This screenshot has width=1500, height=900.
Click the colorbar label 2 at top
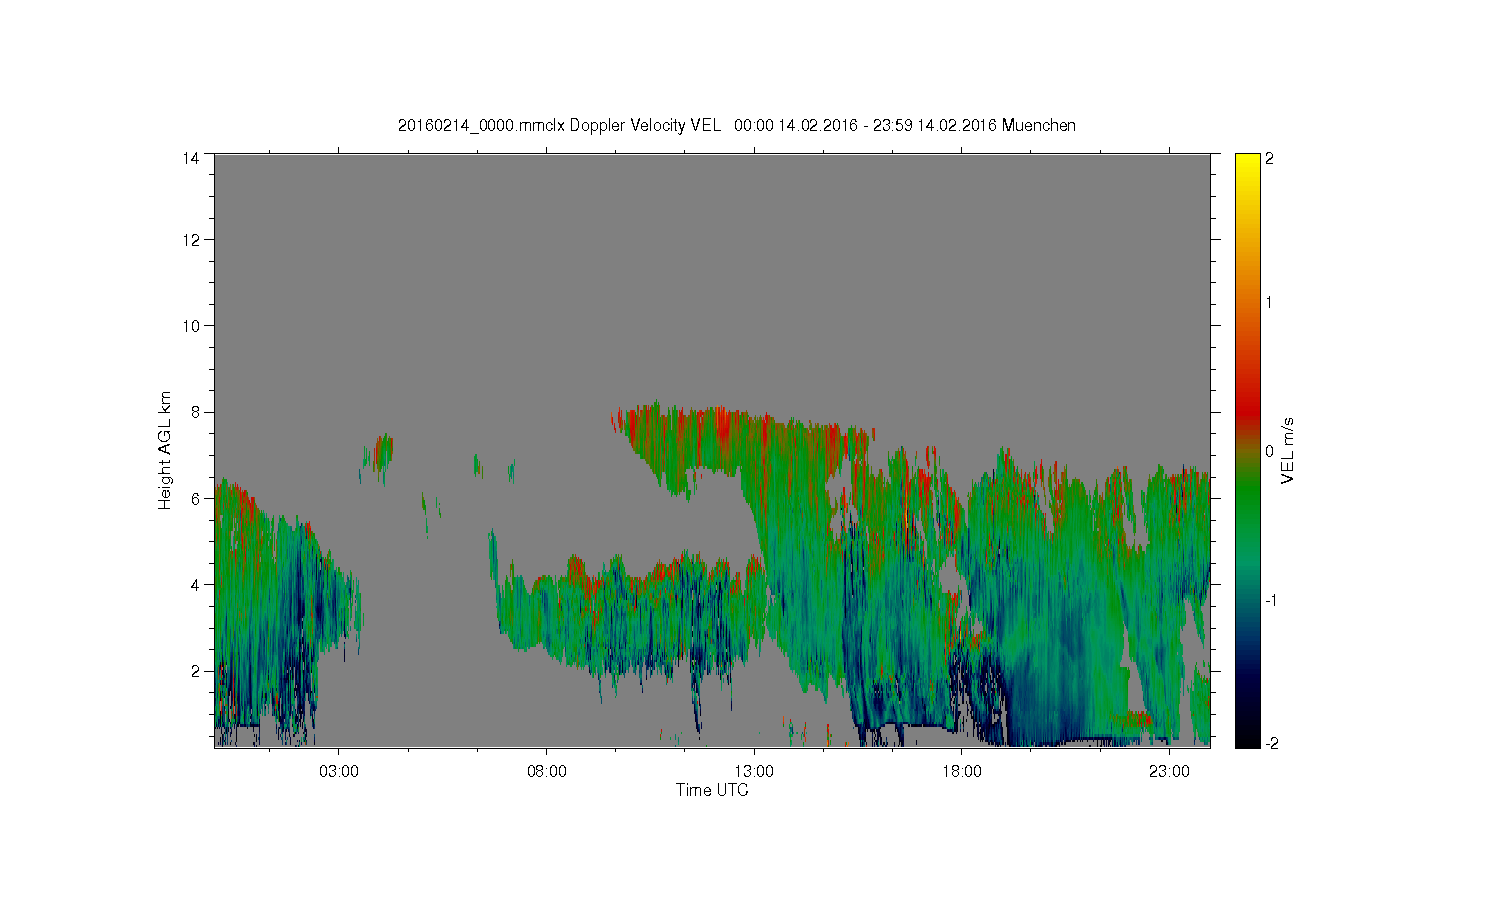[1270, 159]
